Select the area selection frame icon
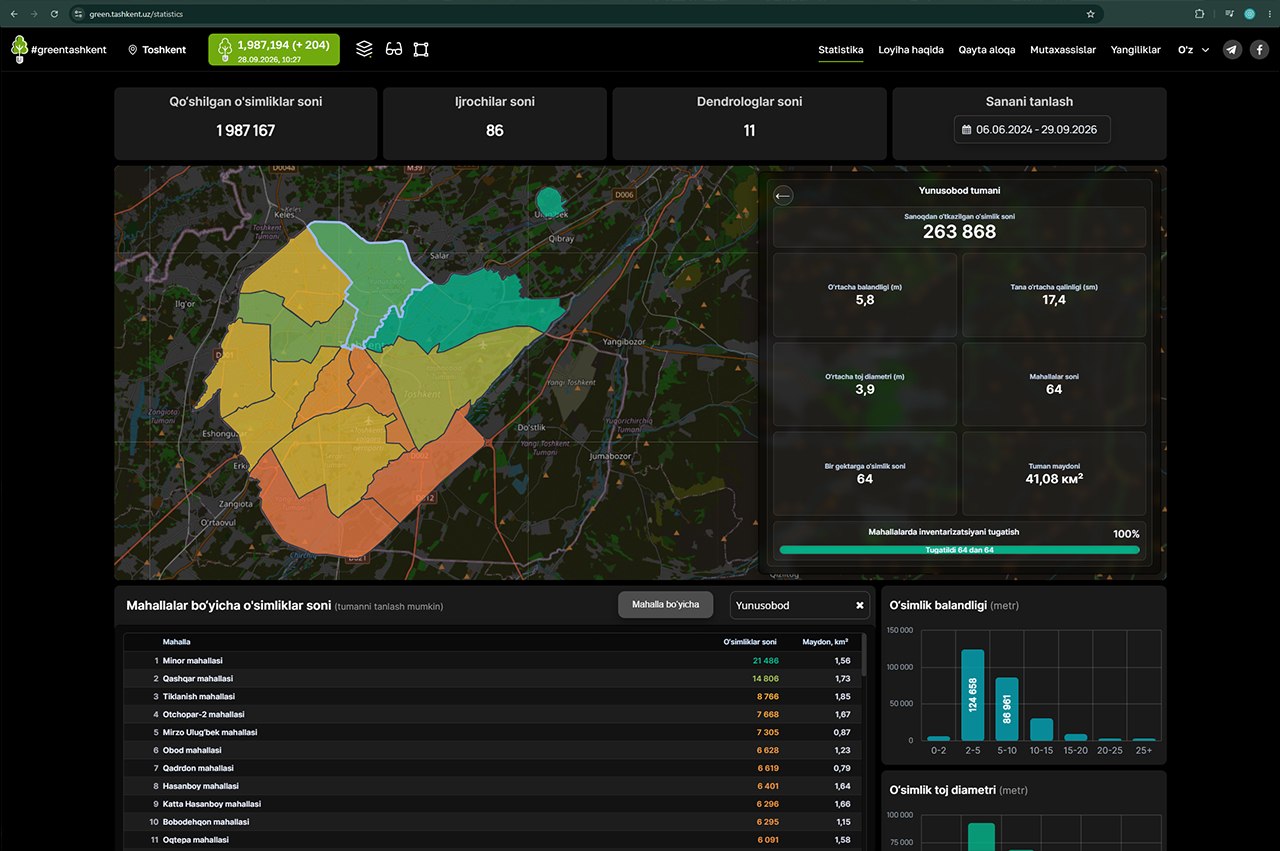The image size is (1280, 851). pyautogui.click(x=421, y=49)
